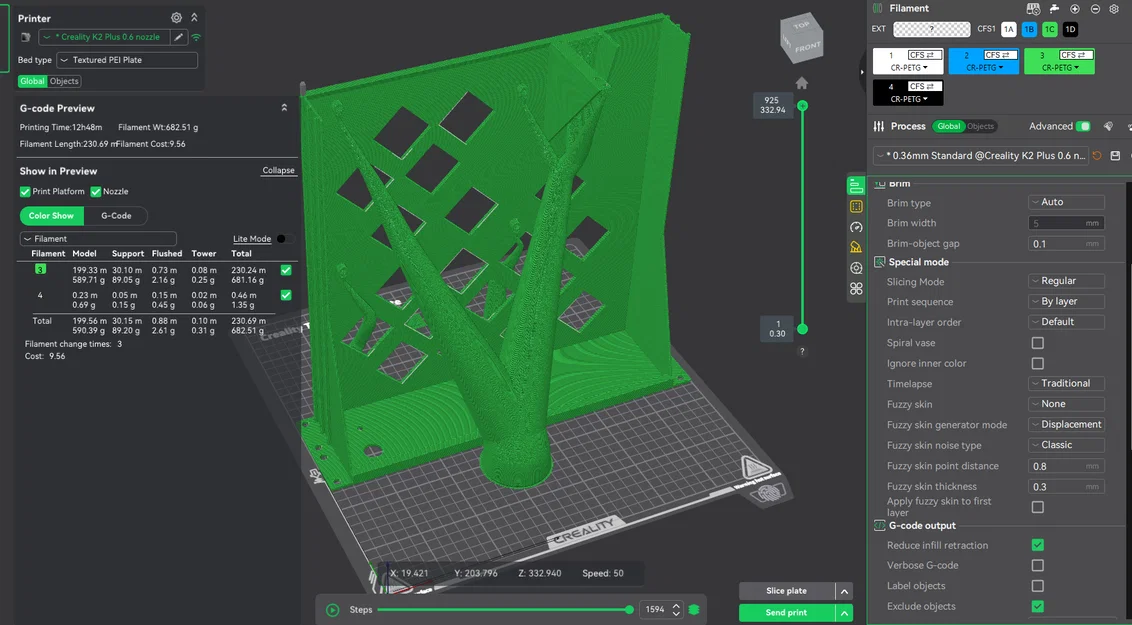The image size is (1132, 625).
Task: Select Process Objects tab
Action: 980,126
